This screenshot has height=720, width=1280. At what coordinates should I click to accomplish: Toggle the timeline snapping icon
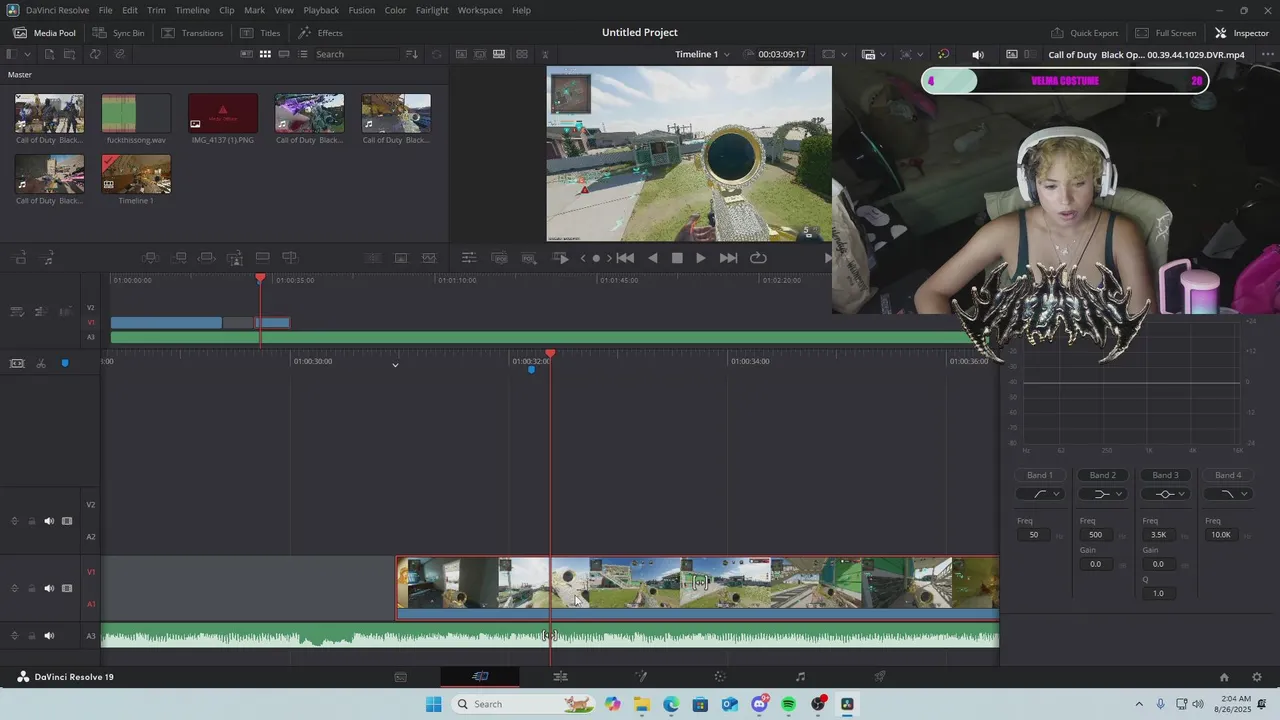pyautogui.click(x=17, y=363)
